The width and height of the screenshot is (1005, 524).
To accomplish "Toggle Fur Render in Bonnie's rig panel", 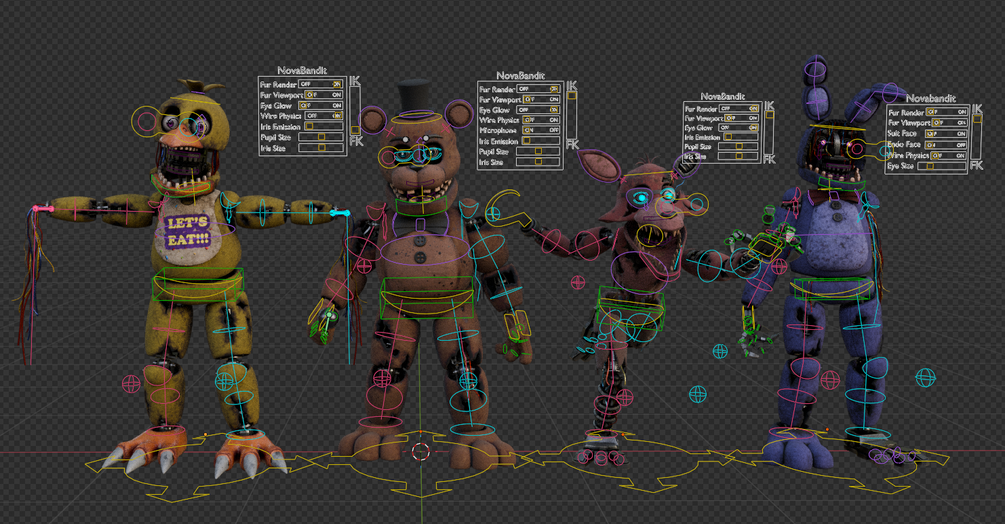I will (946, 111).
